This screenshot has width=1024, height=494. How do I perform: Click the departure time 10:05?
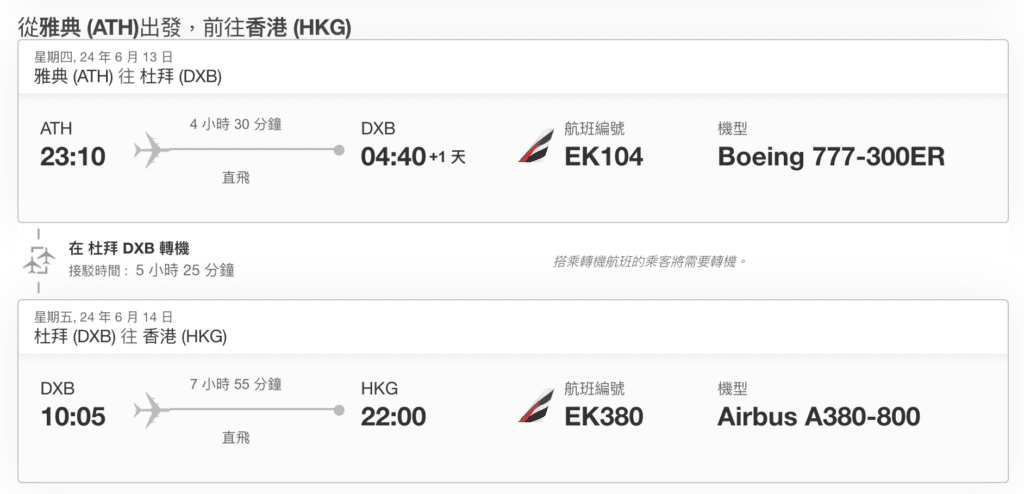(x=72, y=417)
